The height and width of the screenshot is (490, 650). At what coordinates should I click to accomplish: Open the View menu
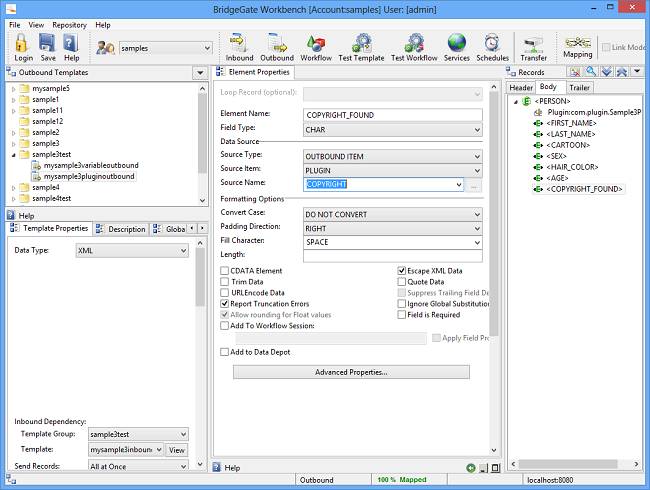pos(36,25)
